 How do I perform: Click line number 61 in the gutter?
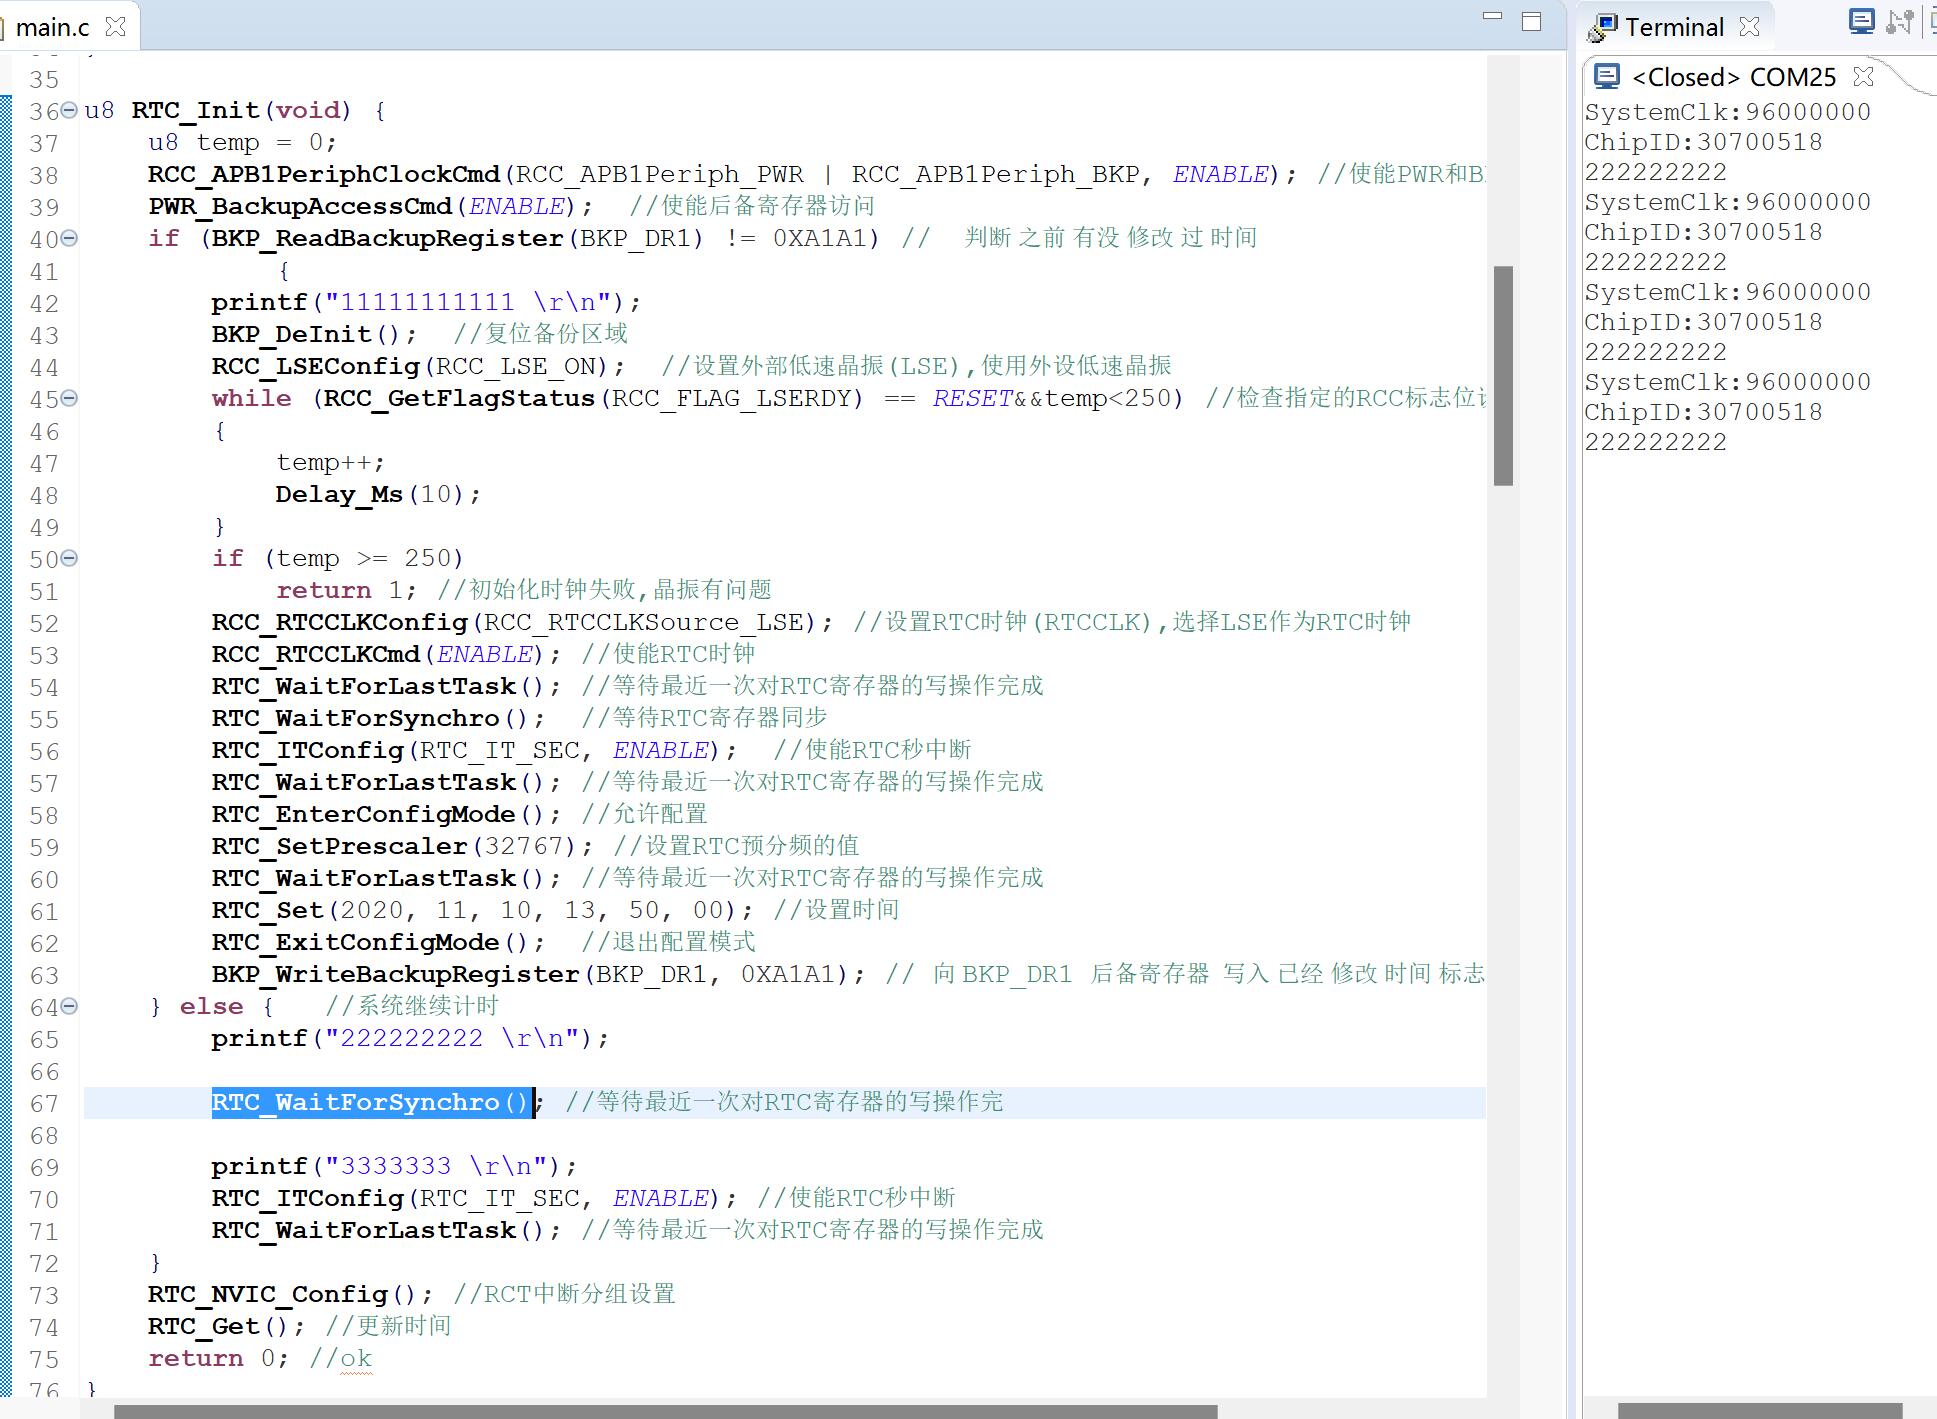click(x=44, y=911)
